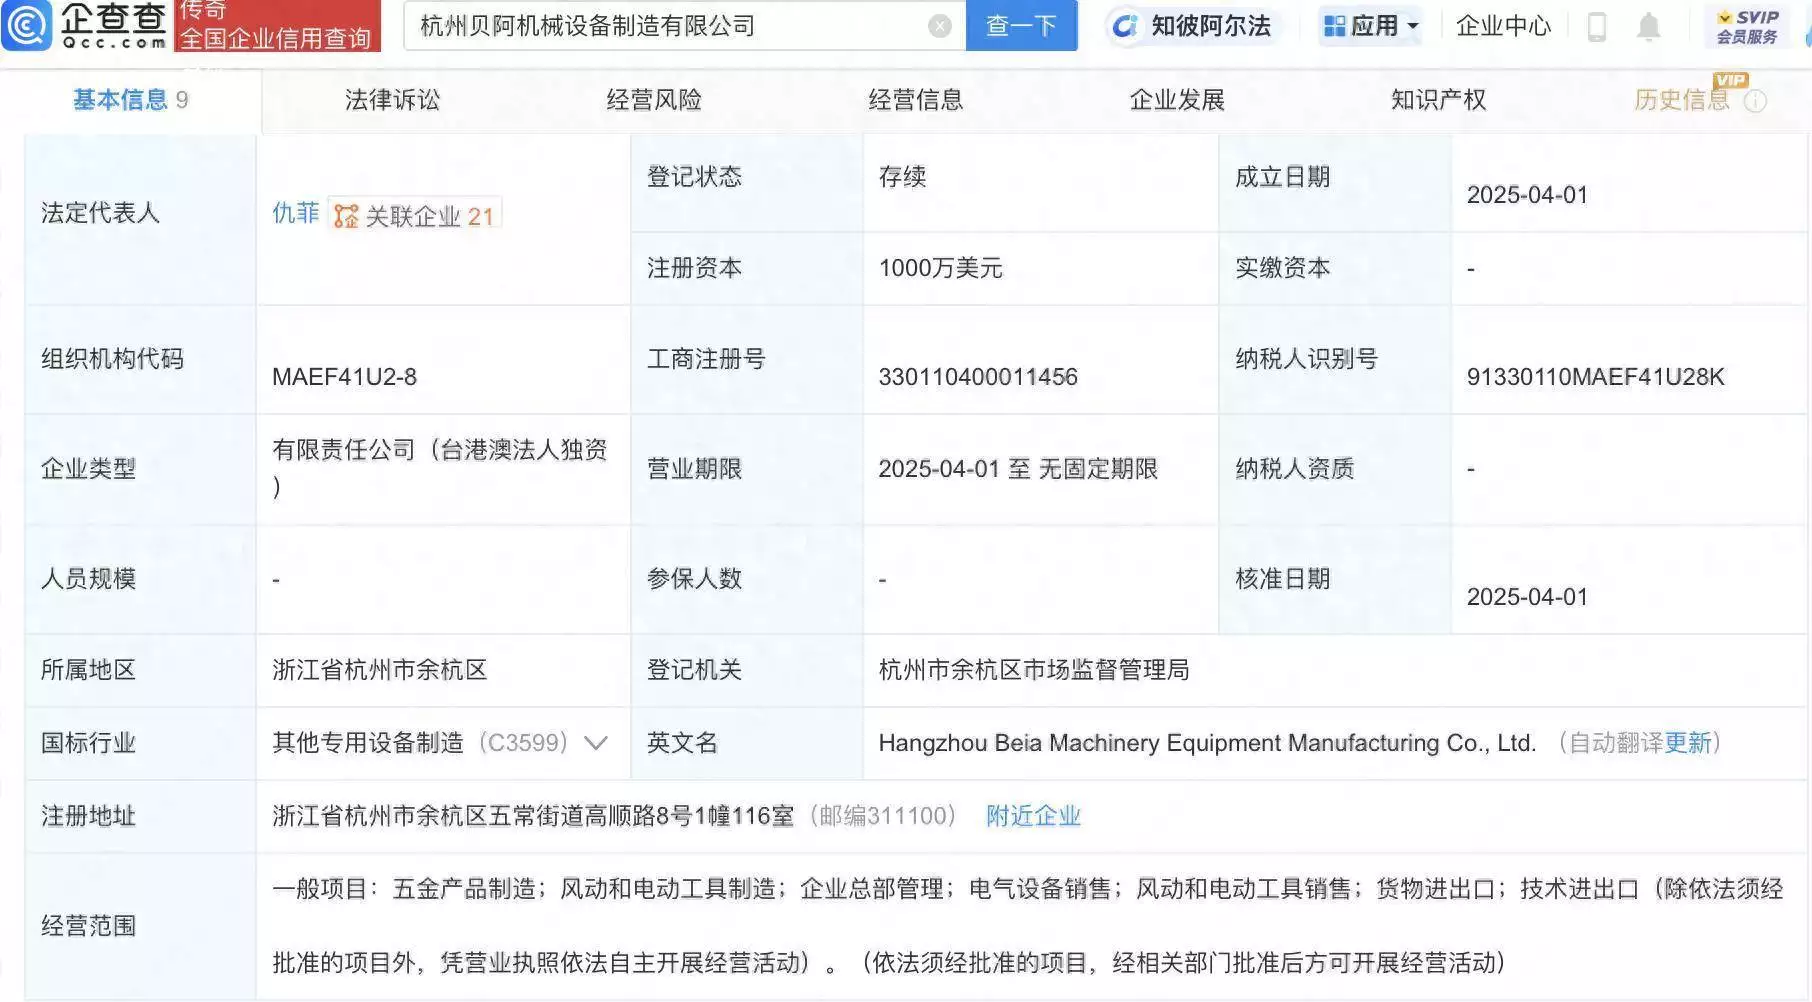Clear the search box with X icon
Screen dimensions: 1812x1002
(939, 26)
